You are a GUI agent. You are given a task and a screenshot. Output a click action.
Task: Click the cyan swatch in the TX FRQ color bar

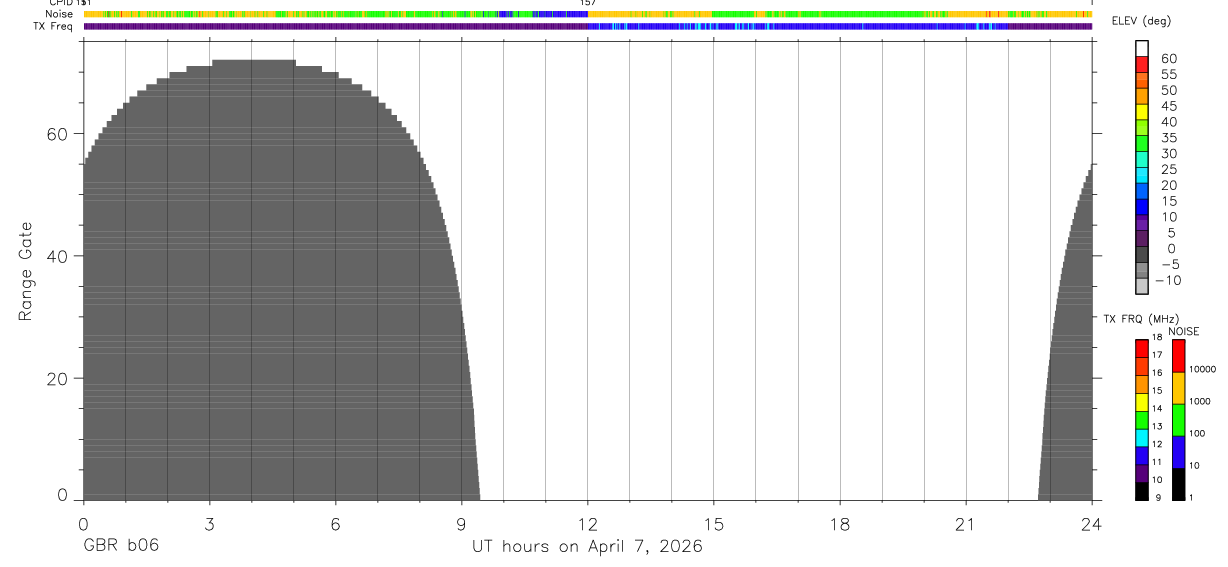[x=1141, y=438]
